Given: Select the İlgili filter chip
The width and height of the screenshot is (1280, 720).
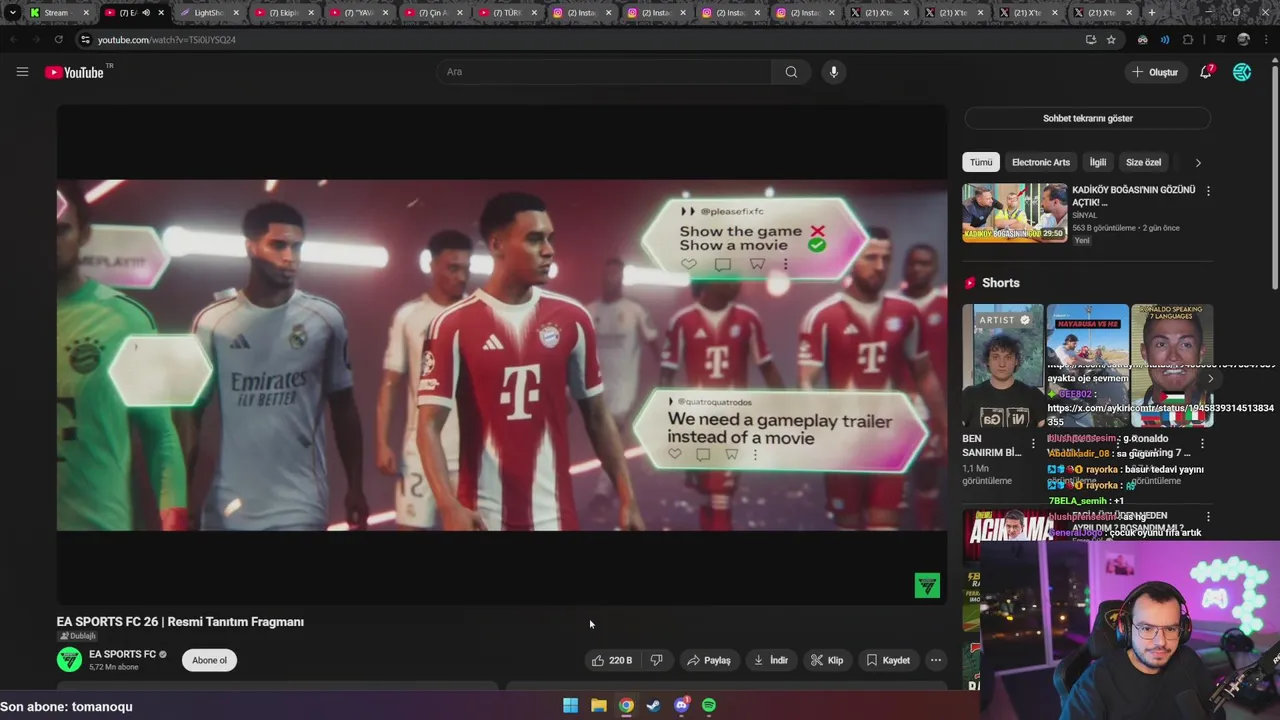Looking at the screenshot, I should [1098, 162].
